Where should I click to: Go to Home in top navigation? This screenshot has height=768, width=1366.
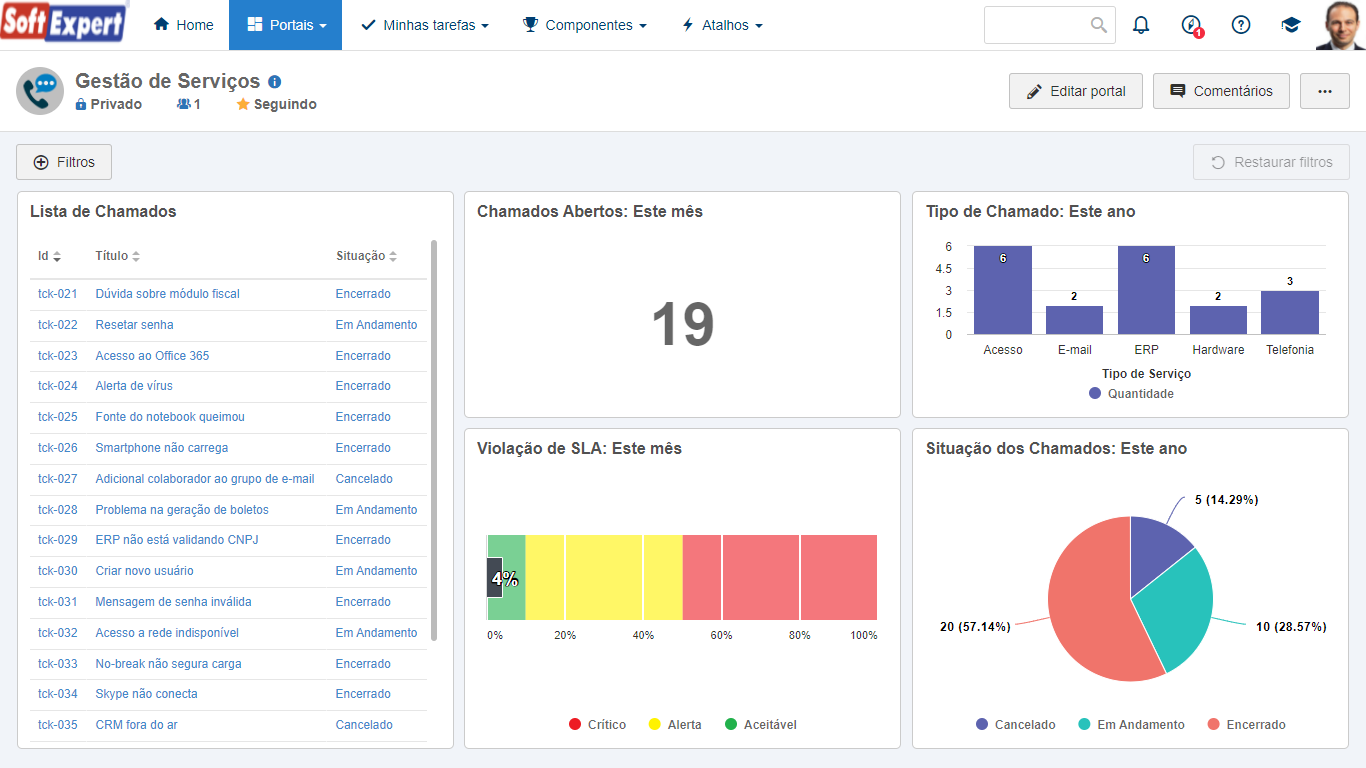pos(183,25)
